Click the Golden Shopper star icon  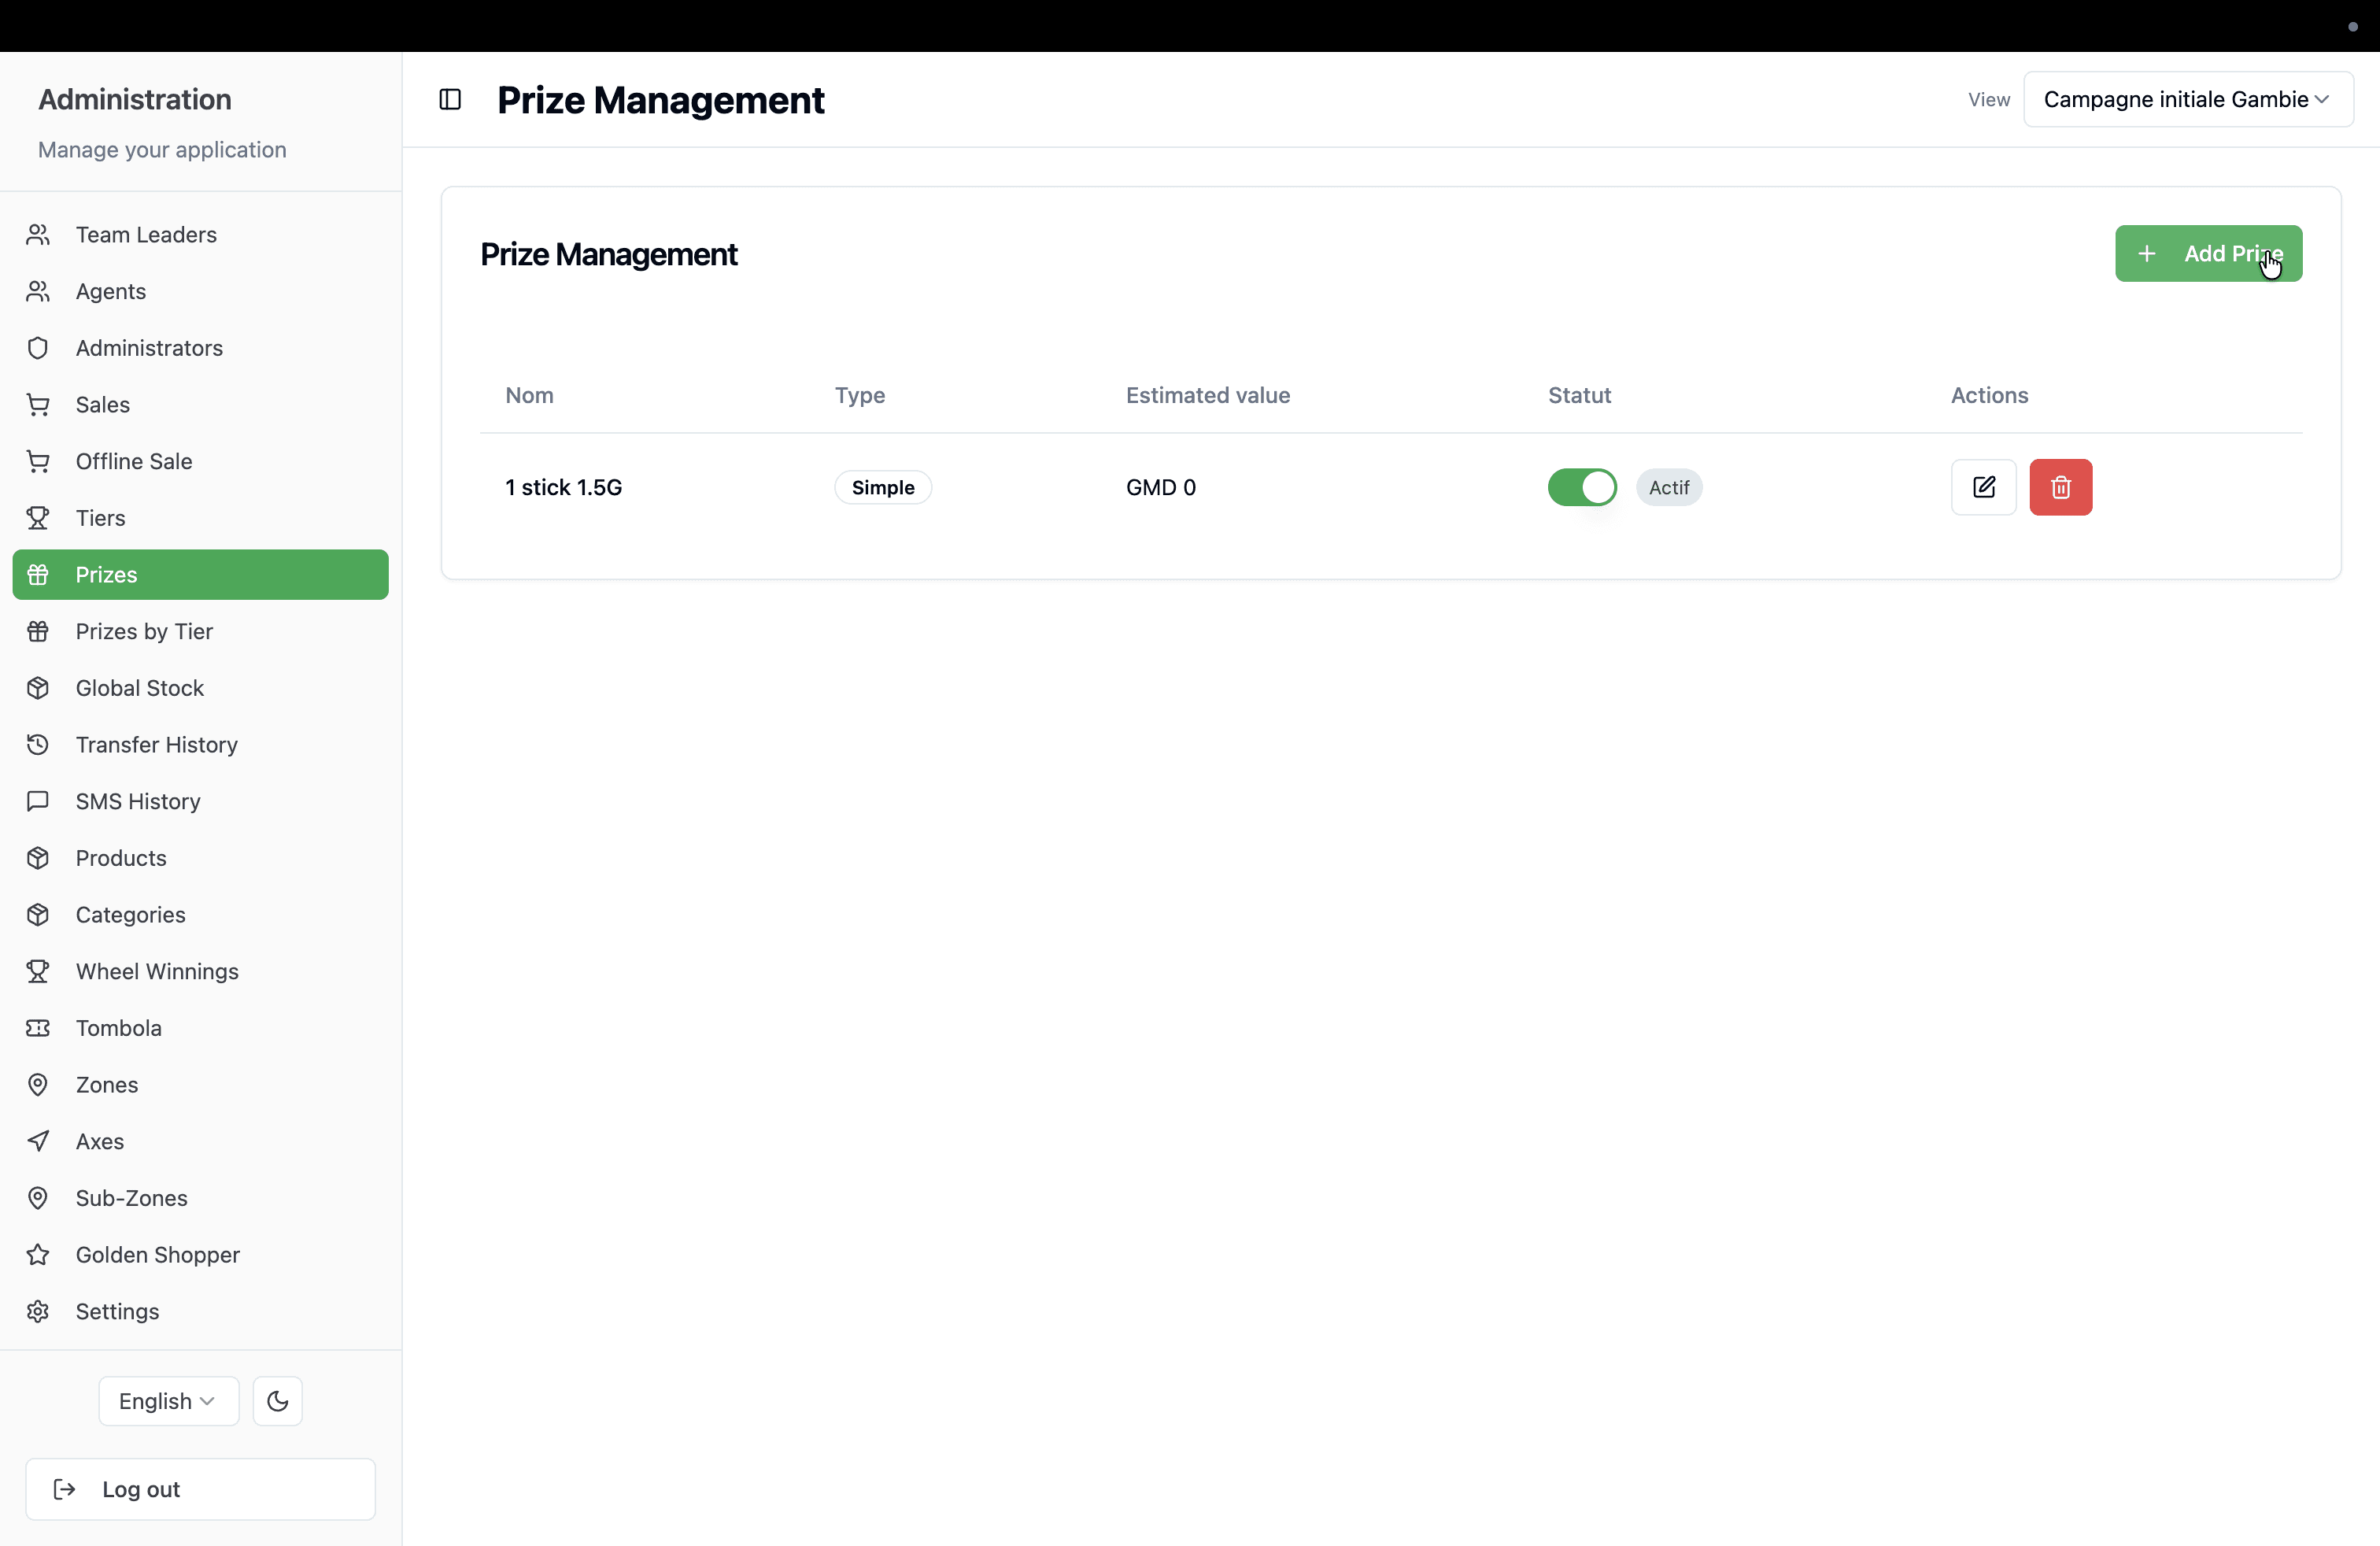point(38,1254)
